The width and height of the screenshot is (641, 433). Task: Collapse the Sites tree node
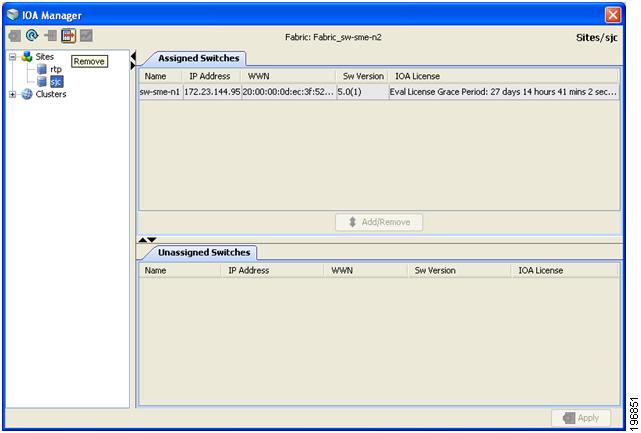[13, 57]
